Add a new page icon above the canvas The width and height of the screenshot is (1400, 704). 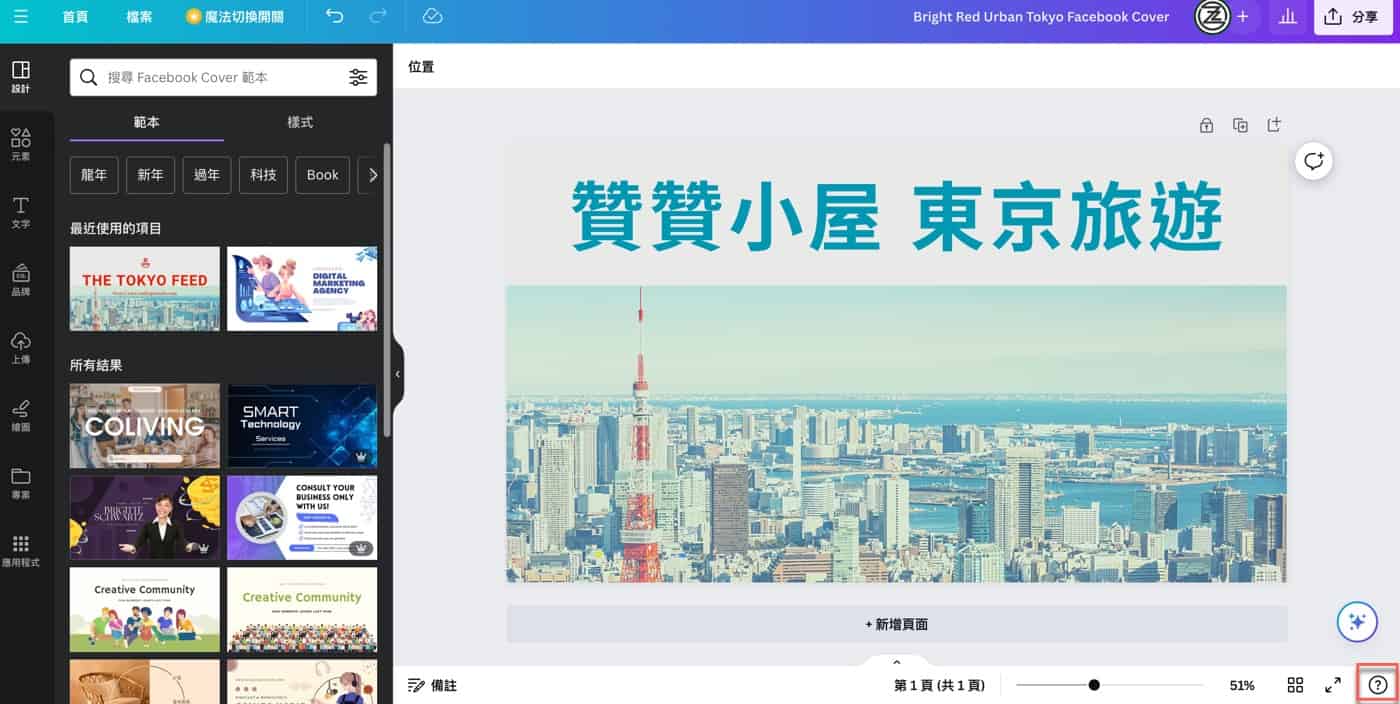click(x=1274, y=125)
